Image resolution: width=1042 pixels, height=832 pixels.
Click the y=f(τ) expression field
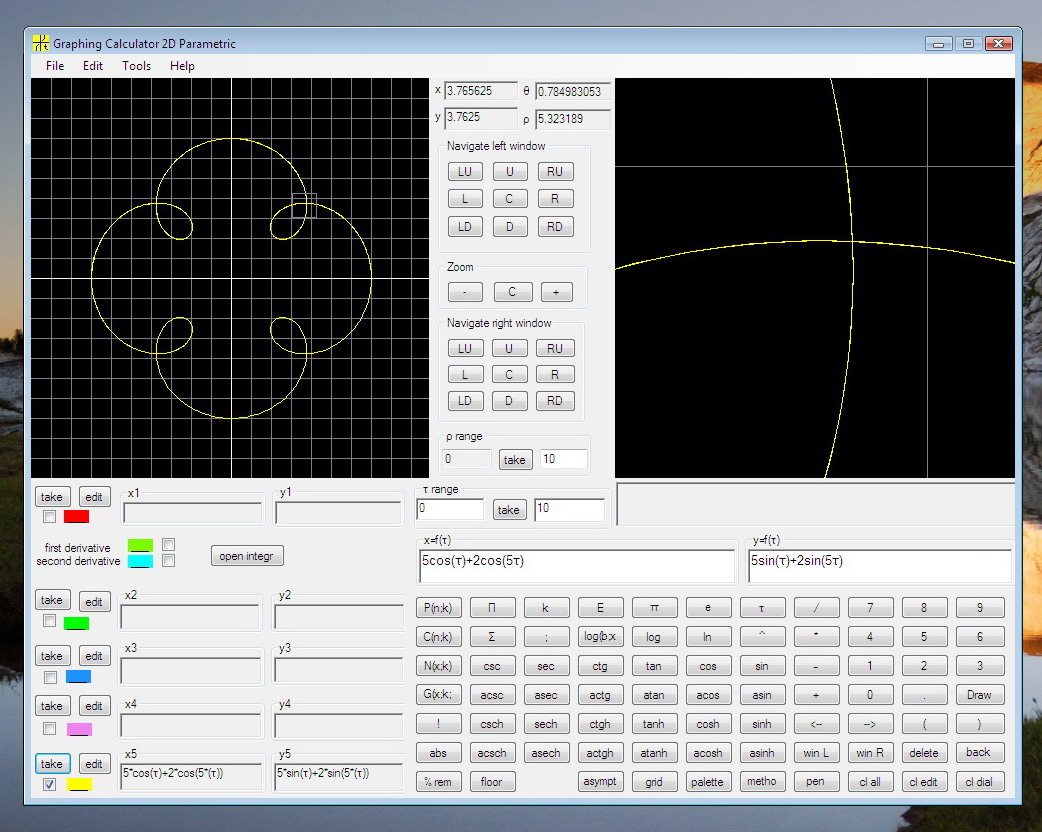pyautogui.click(x=879, y=566)
